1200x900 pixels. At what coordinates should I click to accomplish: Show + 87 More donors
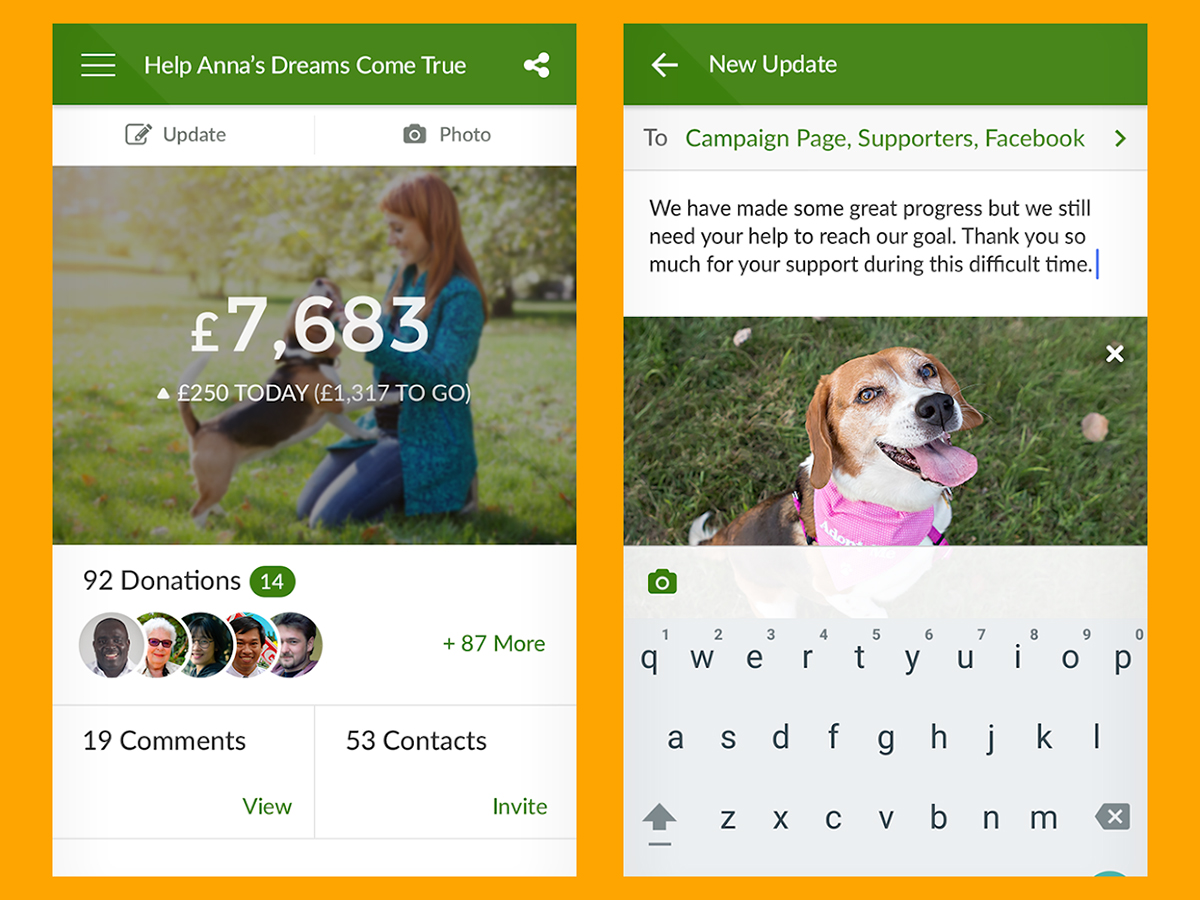pyautogui.click(x=494, y=643)
